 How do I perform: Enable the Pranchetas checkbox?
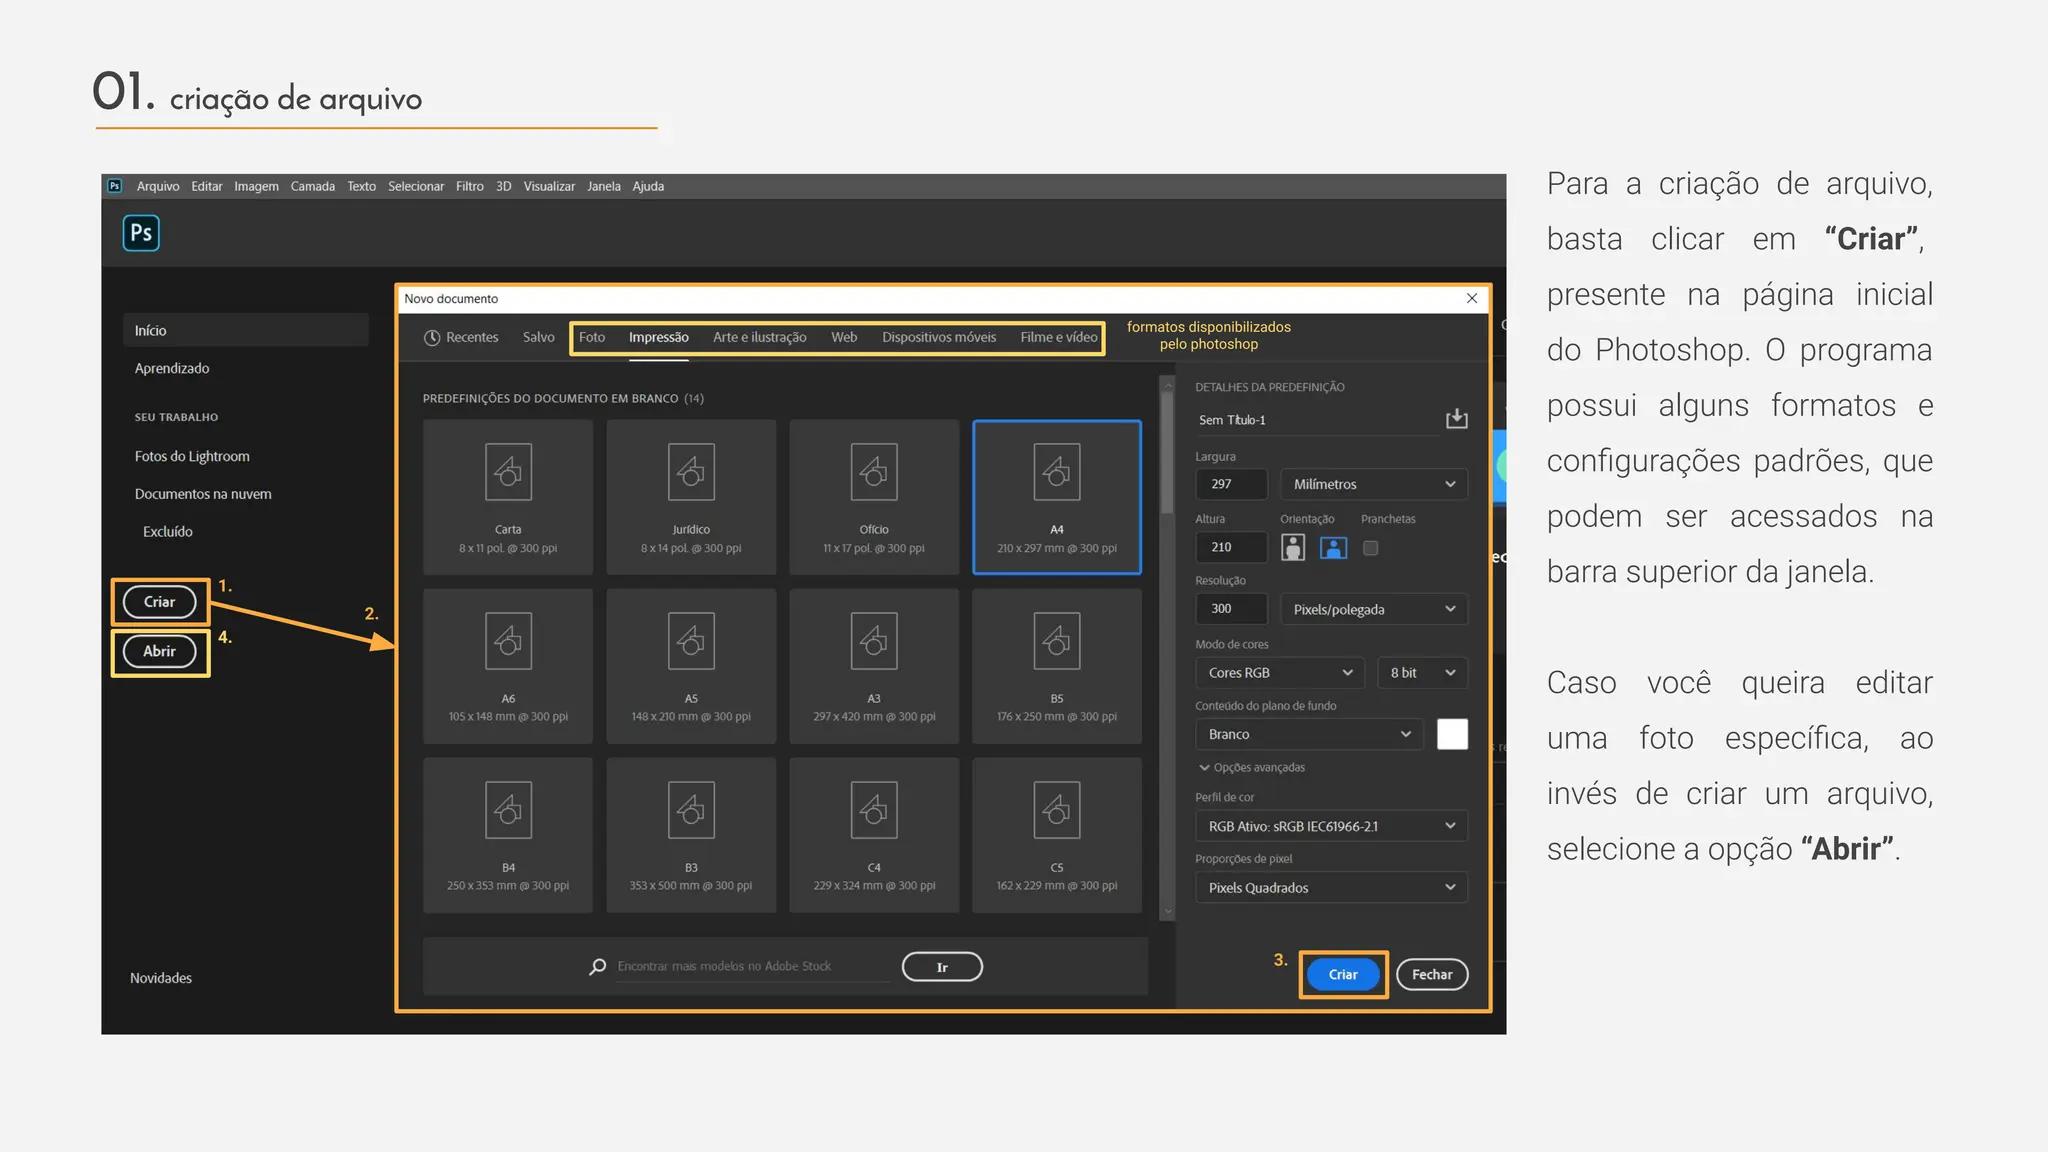(x=1371, y=548)
